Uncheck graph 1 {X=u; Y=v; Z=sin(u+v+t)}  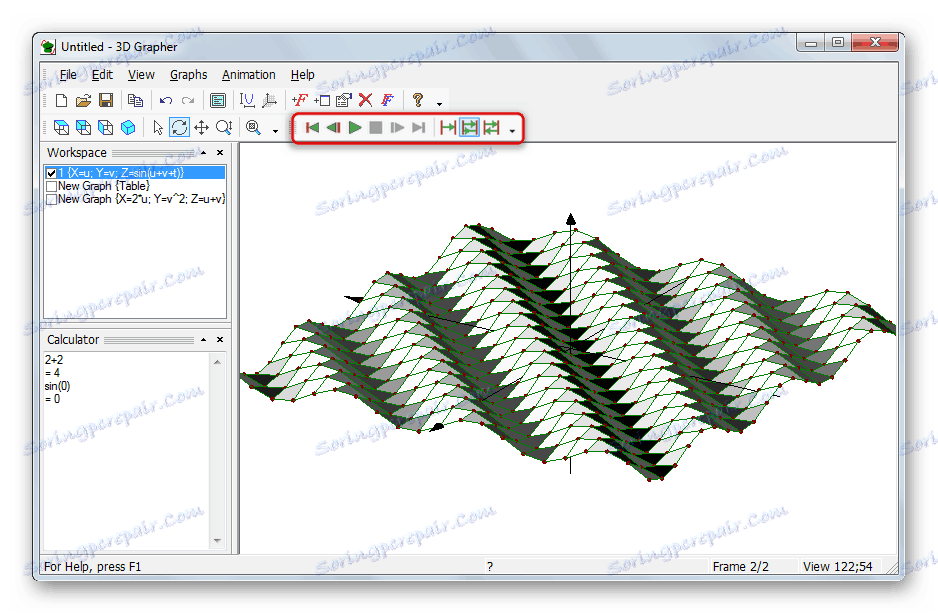click(51, 173)
